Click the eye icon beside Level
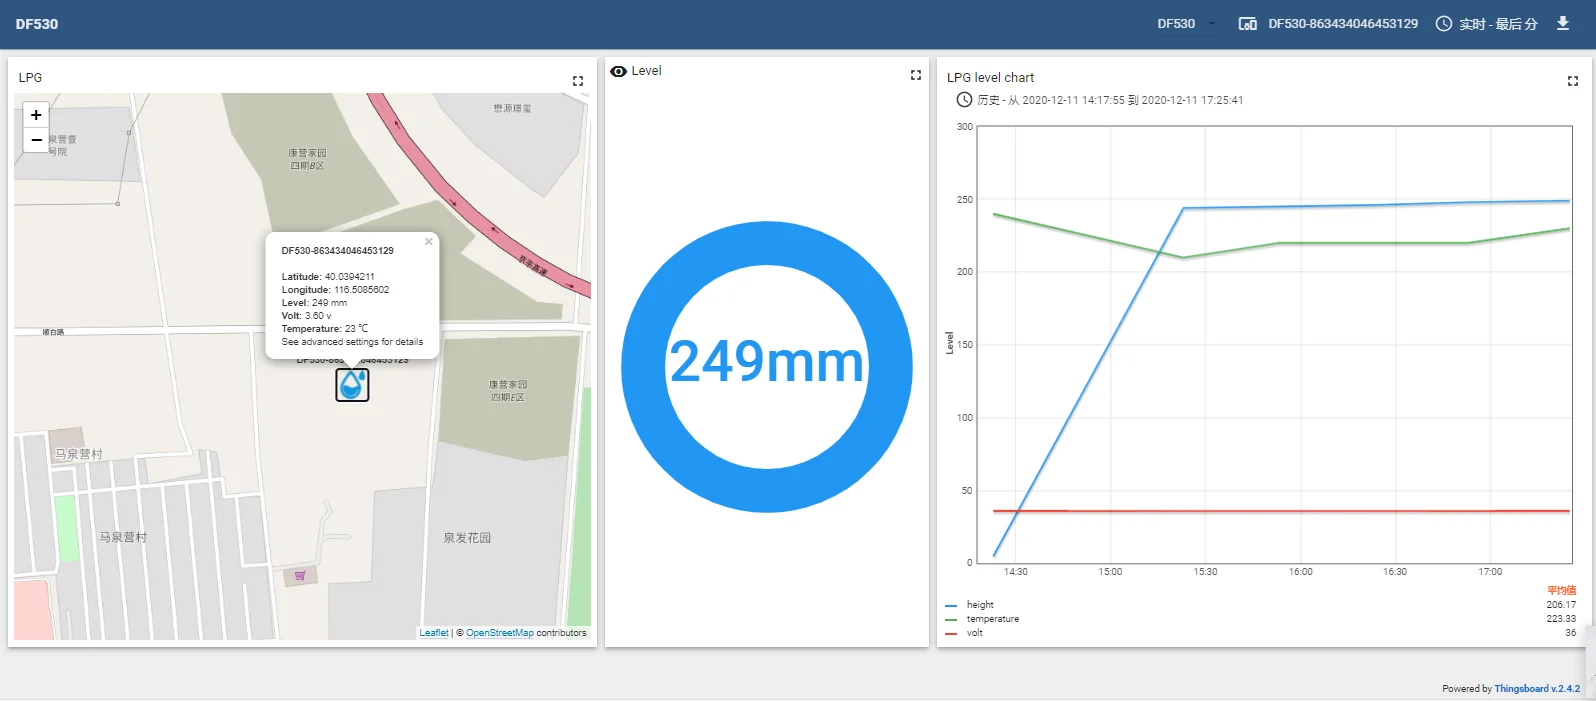This screenshot has height=701, width=1596. point(618,71)
